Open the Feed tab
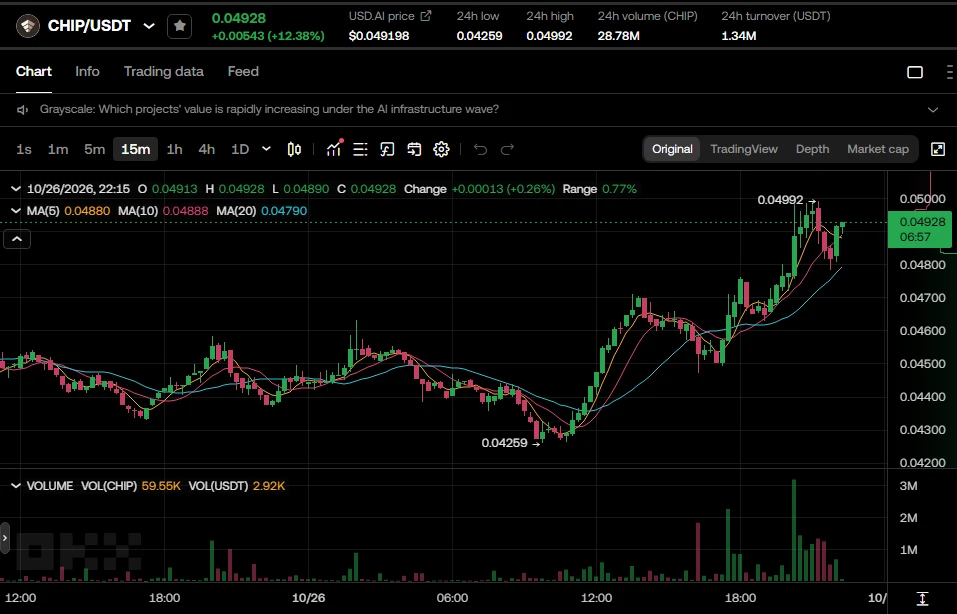The width and height of the screenshot is (957, 614). click(243, 71)
